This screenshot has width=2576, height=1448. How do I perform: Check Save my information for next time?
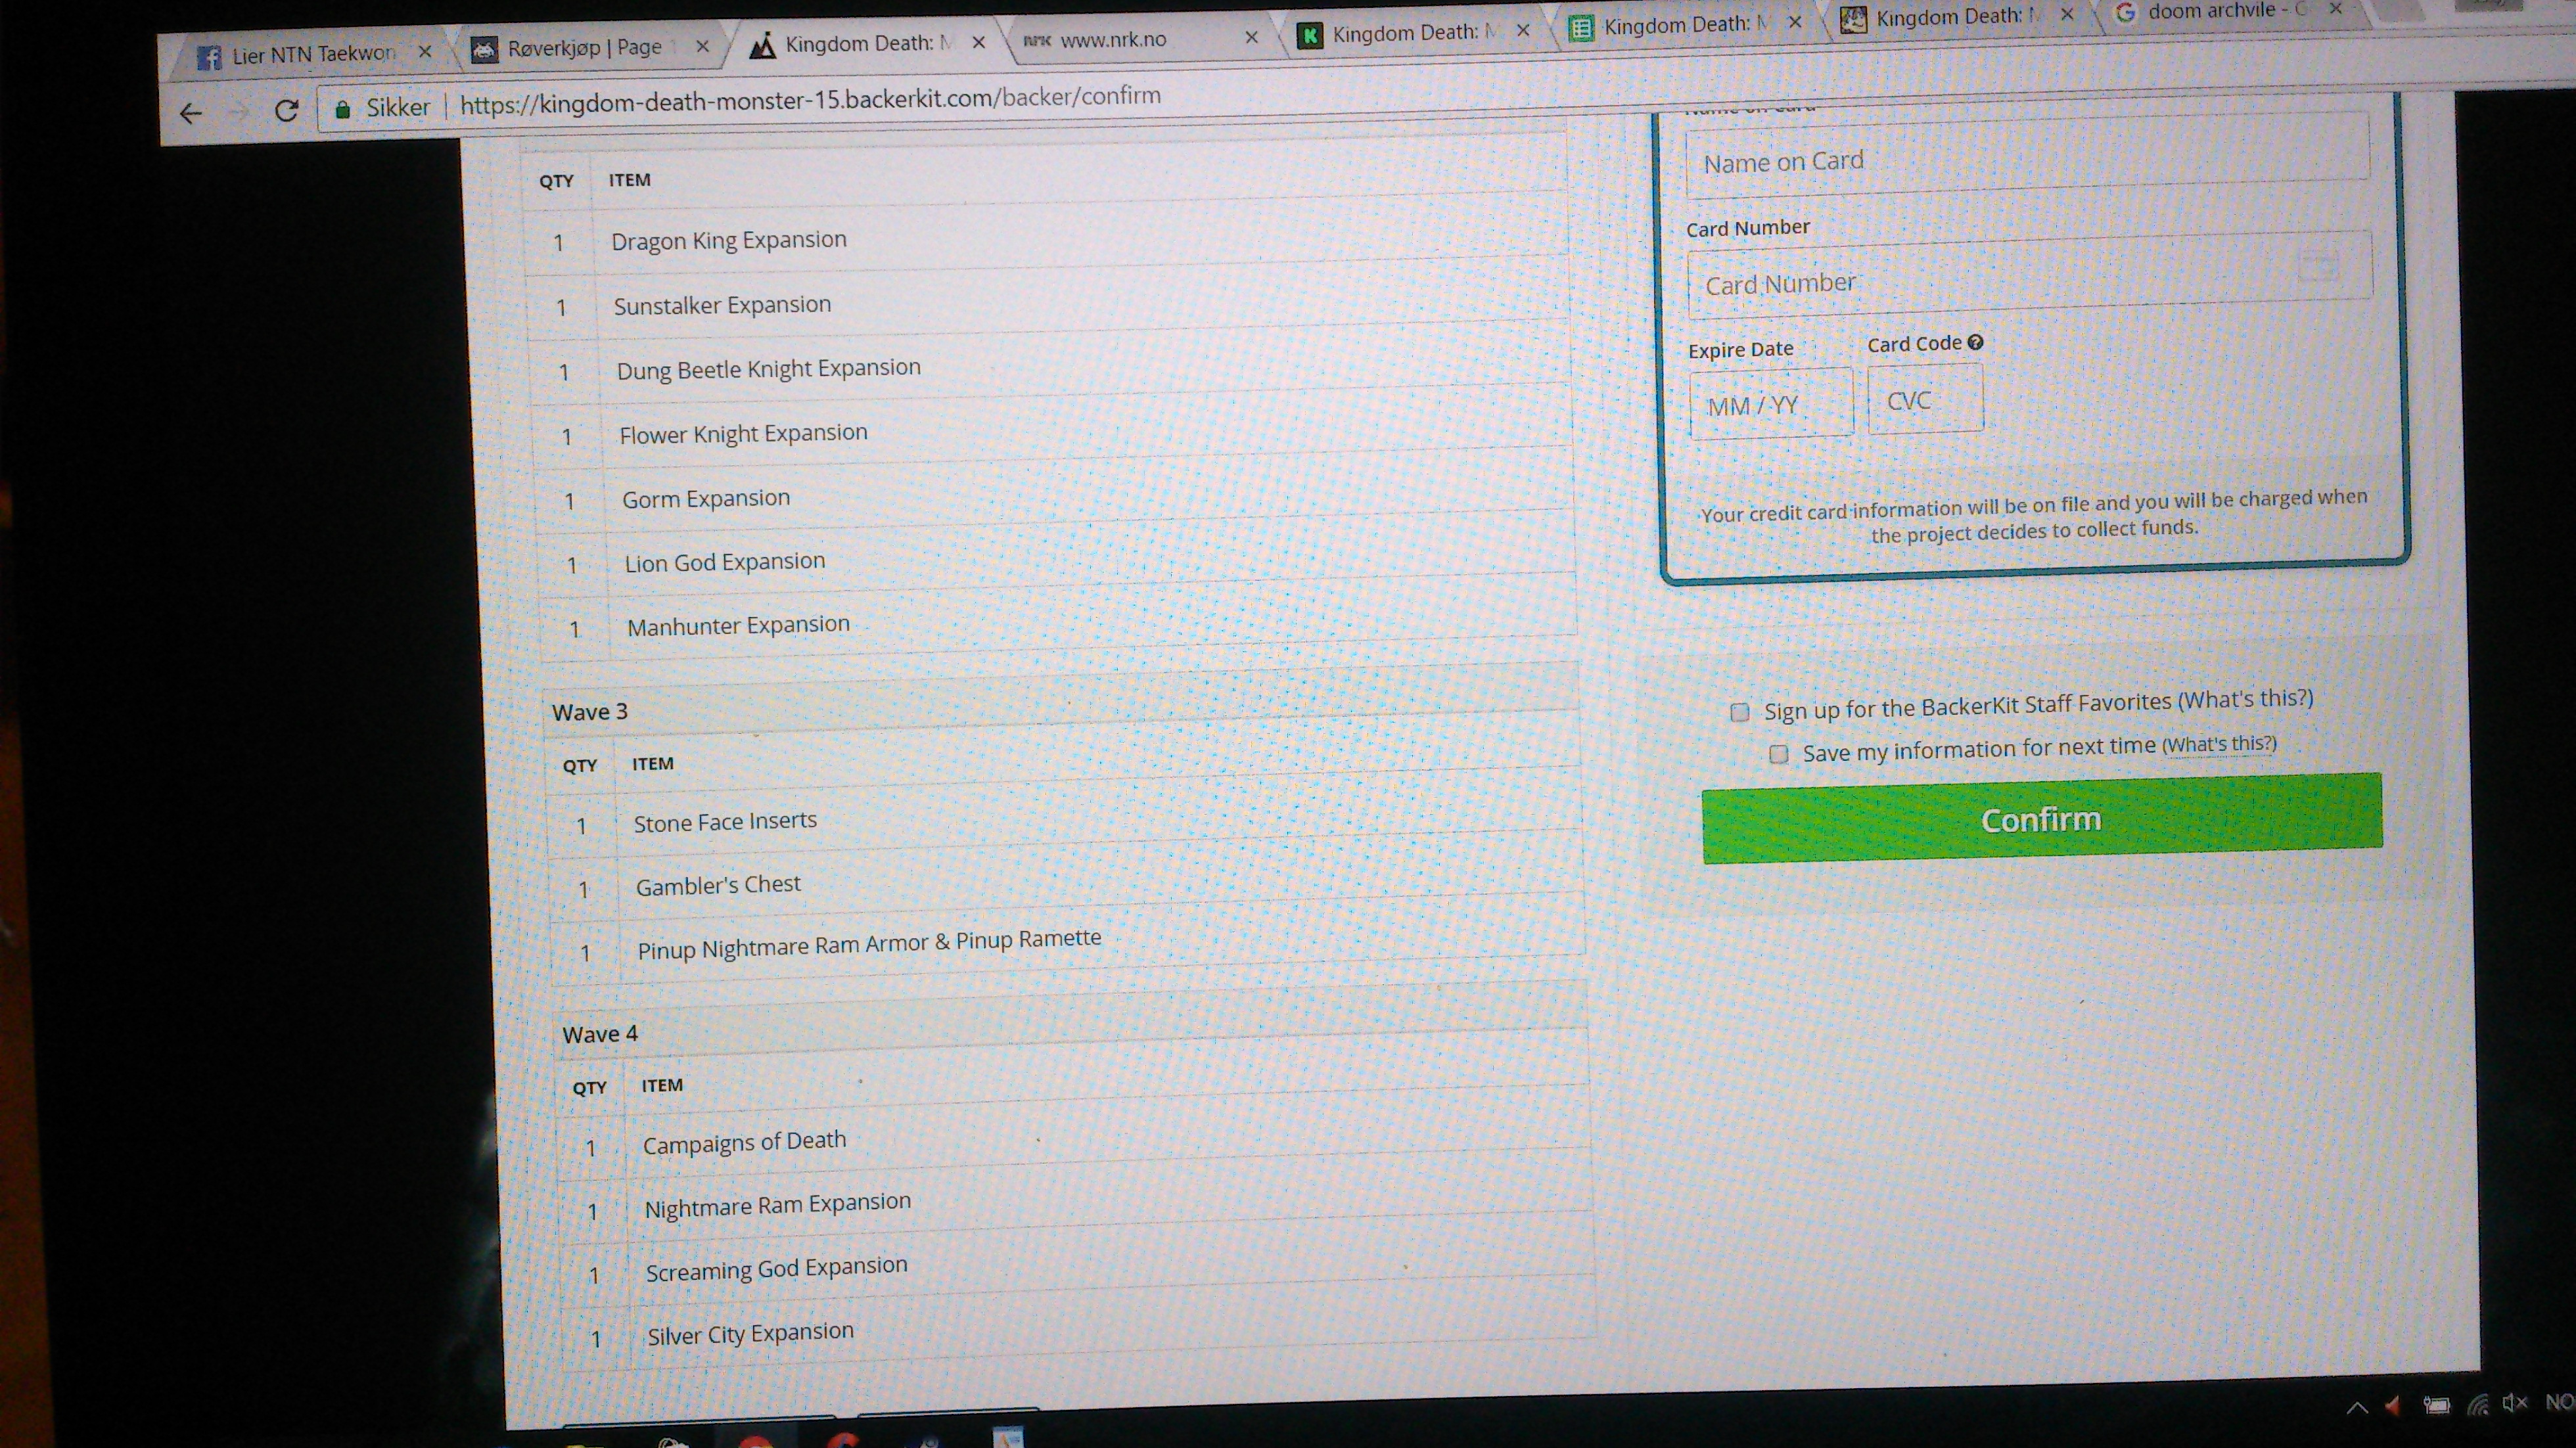(x=1778, y=754)
